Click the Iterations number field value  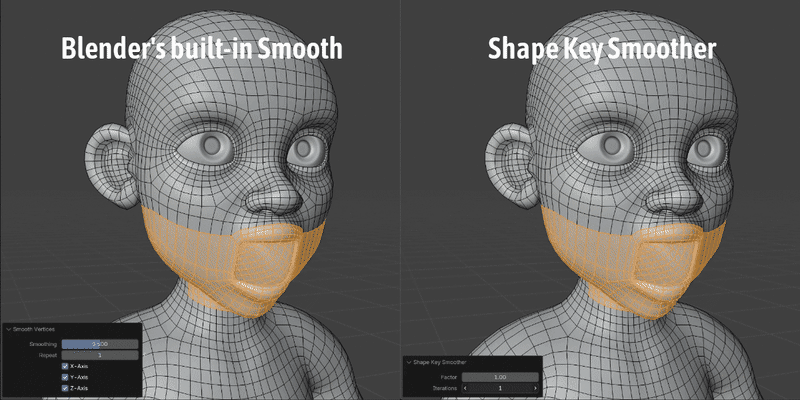coord(500,388)
